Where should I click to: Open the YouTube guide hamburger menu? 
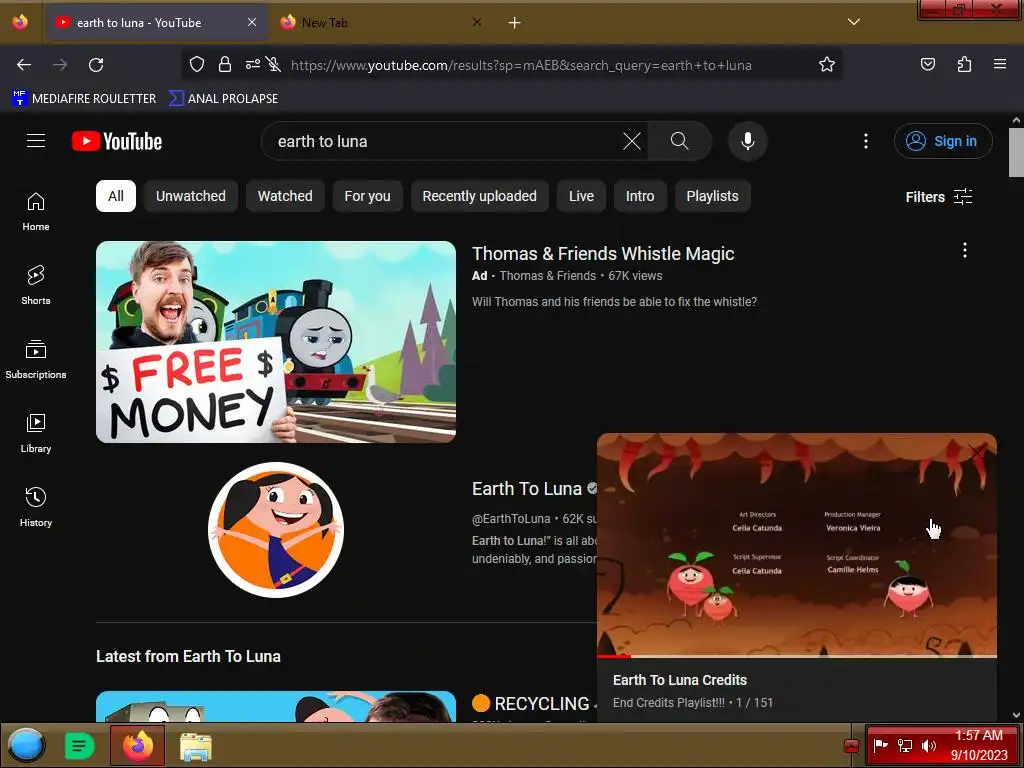pos(36,140)
